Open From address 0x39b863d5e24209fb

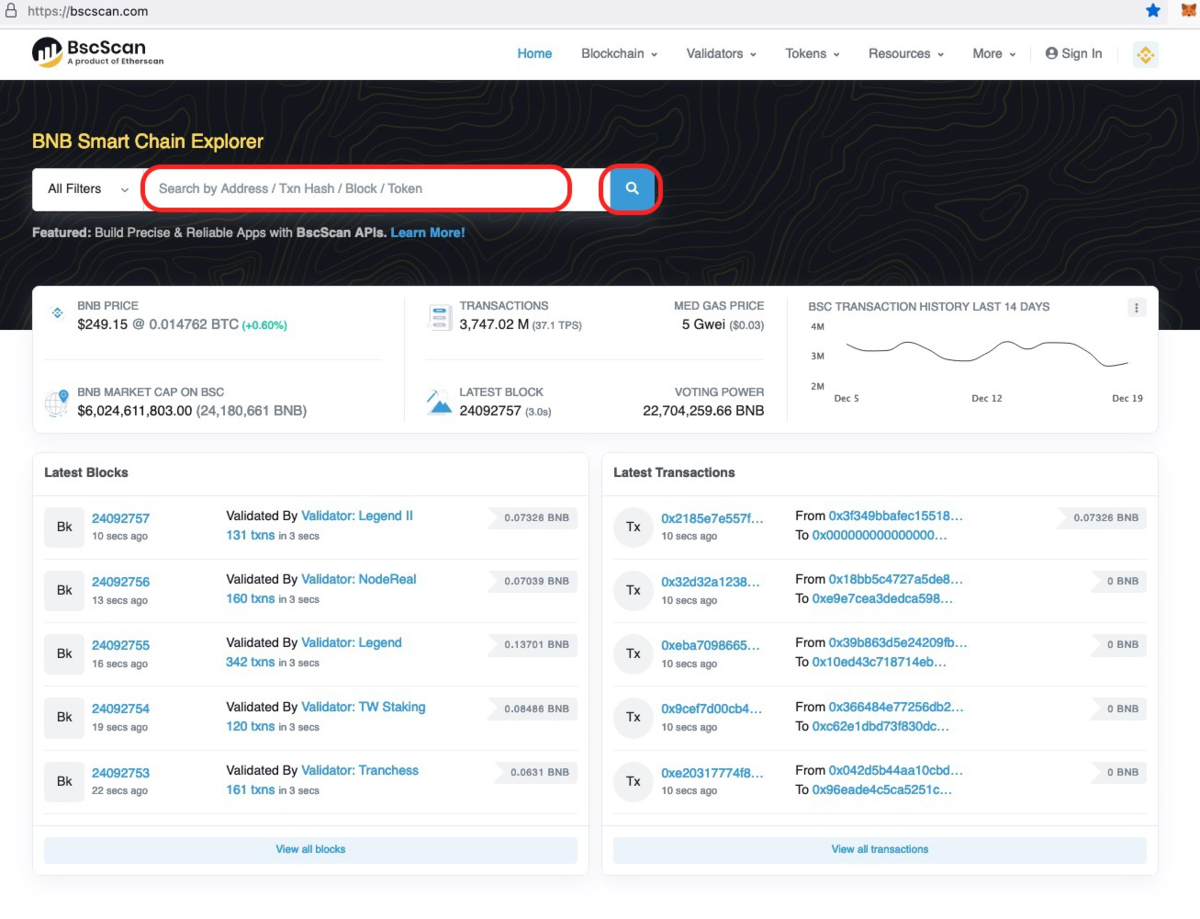[898, 643]
